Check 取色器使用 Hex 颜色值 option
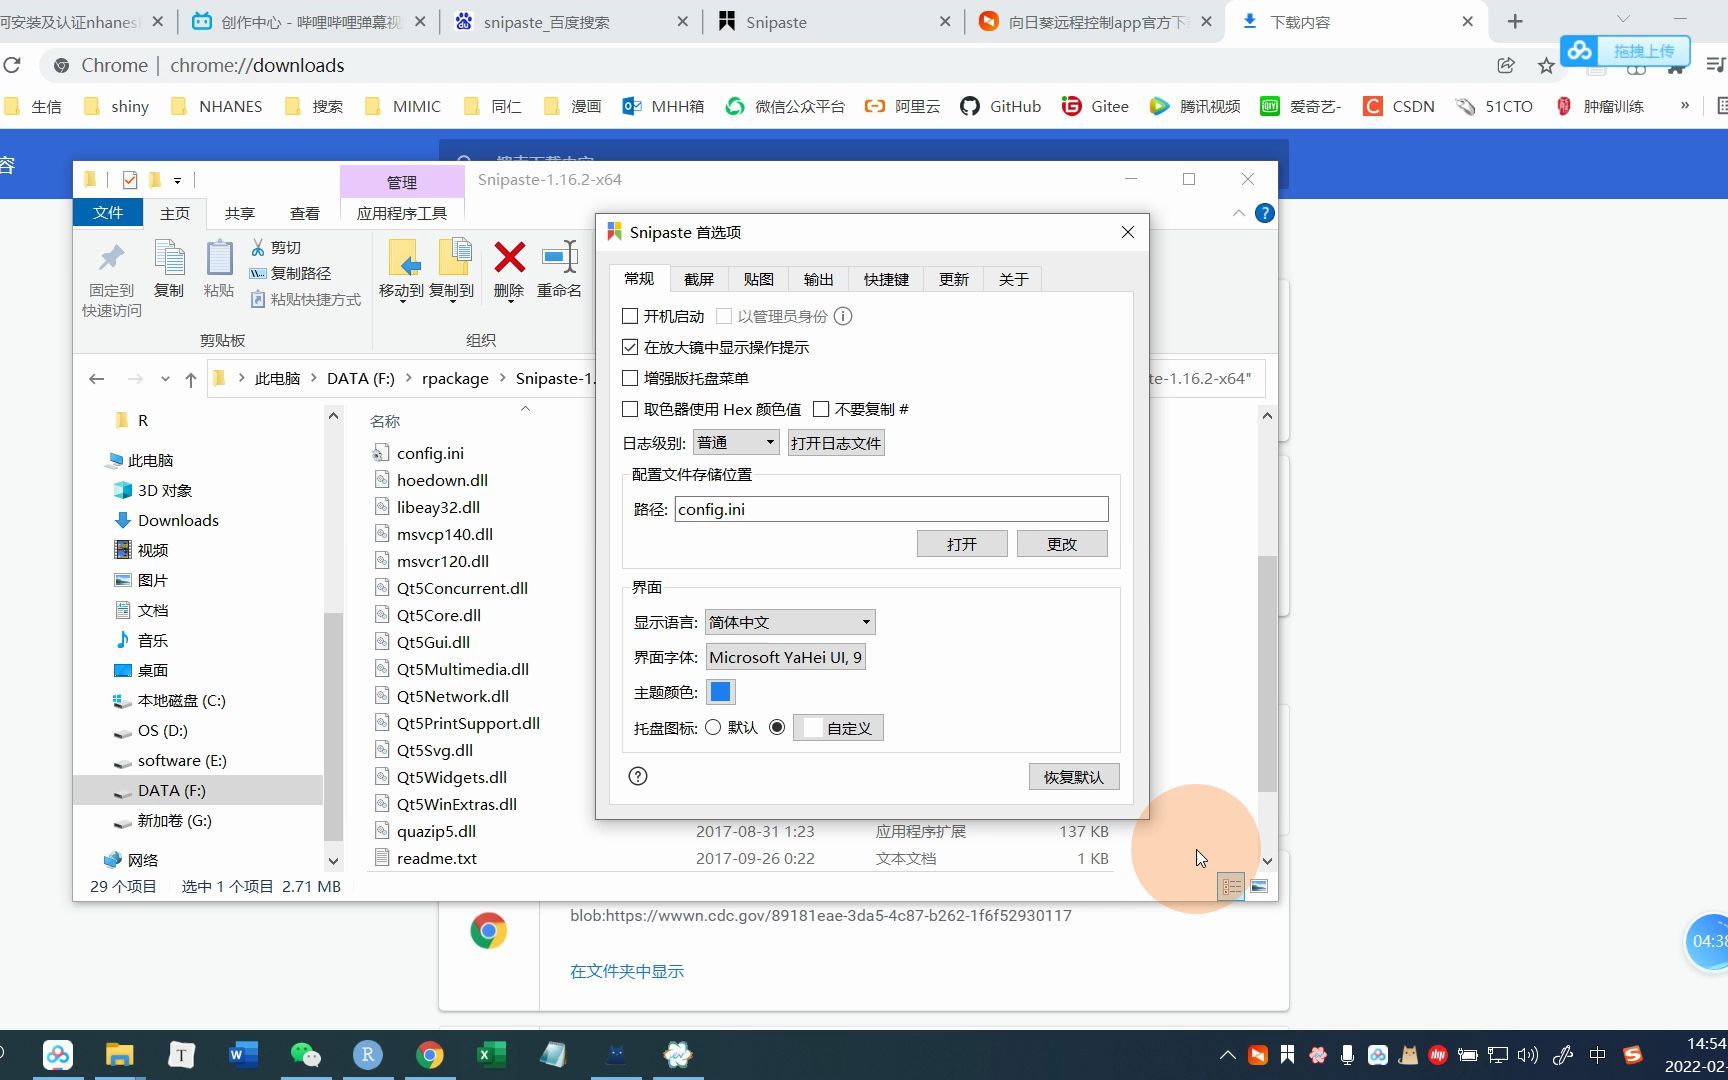The width and height of the screenshot is (1728, 1080). pos(630,409)
